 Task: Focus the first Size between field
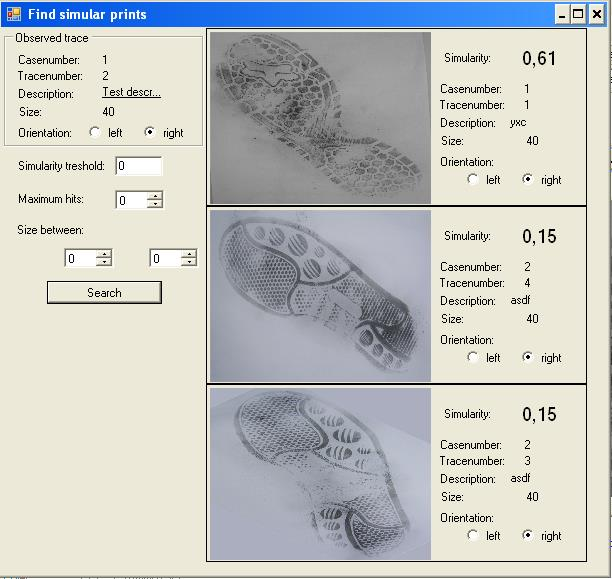81,258
